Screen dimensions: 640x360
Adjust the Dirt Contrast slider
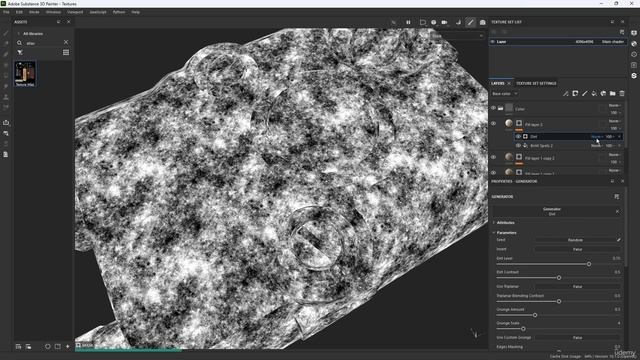pyautogui.click(x=559, y=278)
